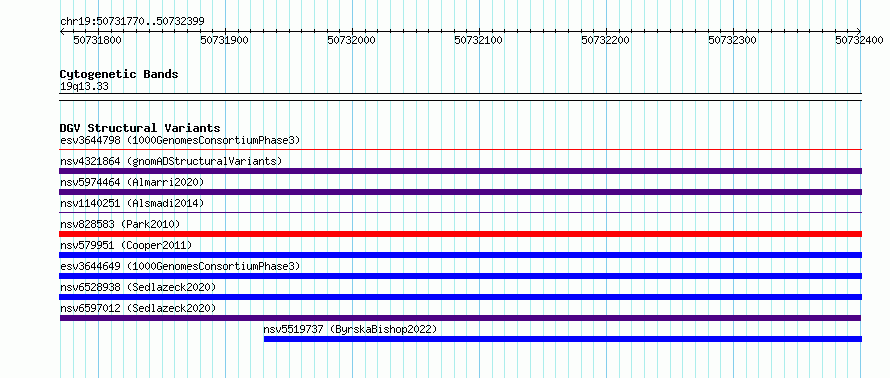Click ruler position 50732300

[733, 41]
